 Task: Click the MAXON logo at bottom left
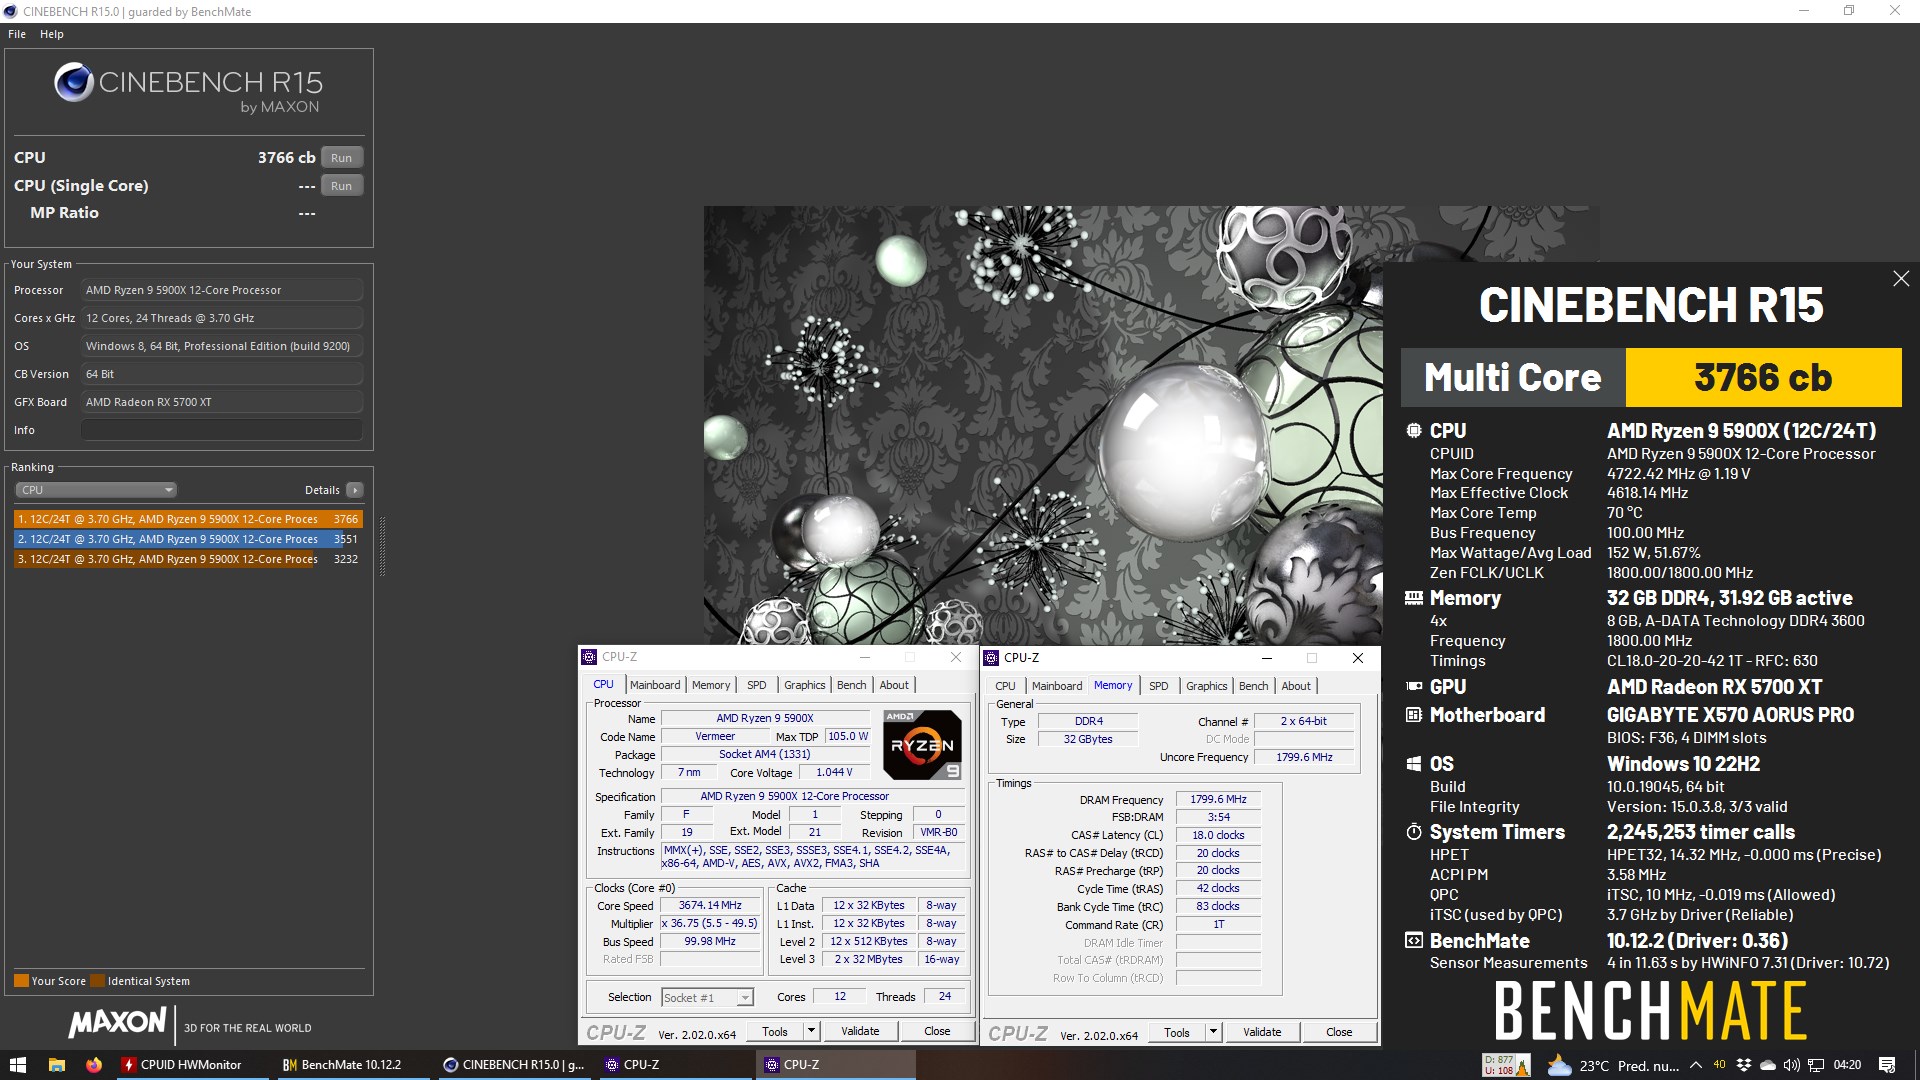click(x=118, y=1022)
